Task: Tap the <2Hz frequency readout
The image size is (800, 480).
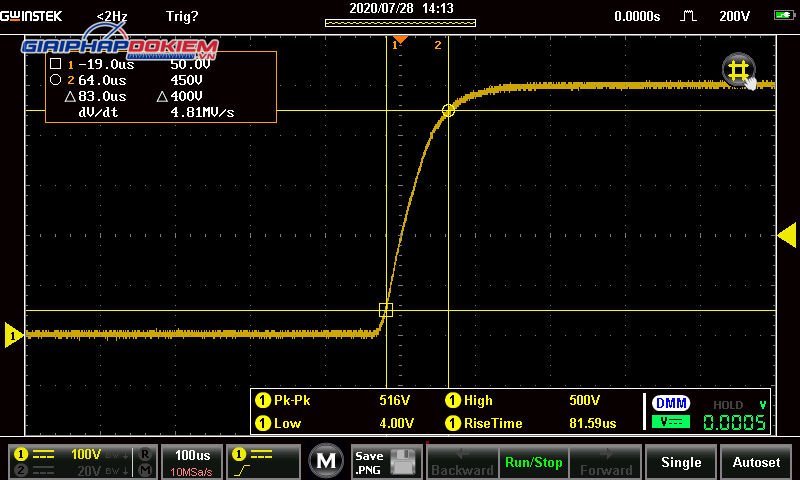Action: tap(112, 16)
